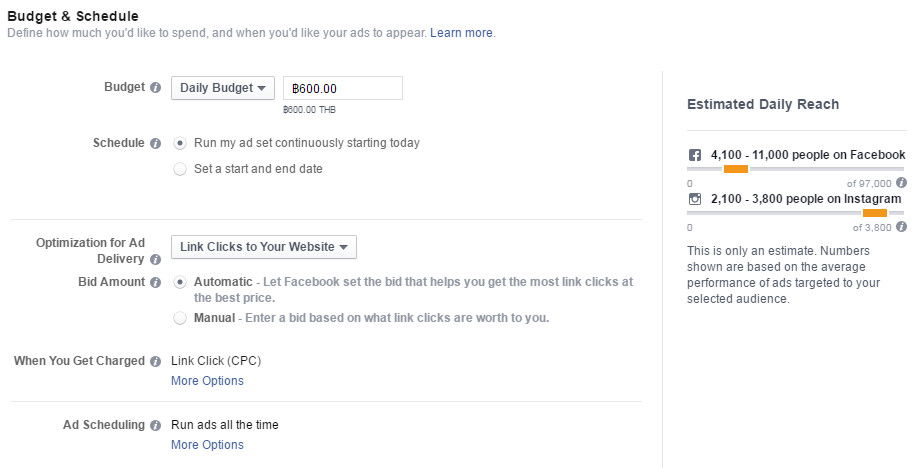Click info icon next to Optimization for Ad Delivery
This screenshot has height=468, width=922.
coord(155,260)
